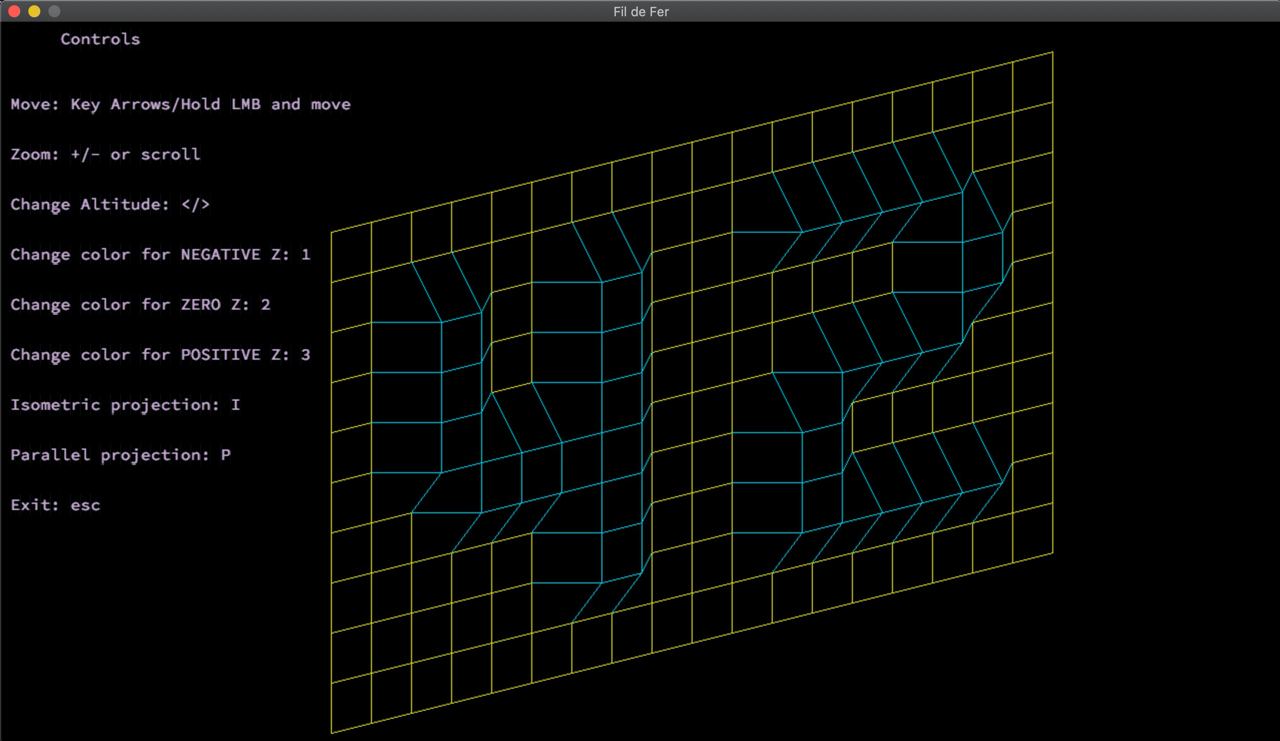Click the 'Controls' heading text
This screenshot has height=741, width=1280.
tap(100, 39)
